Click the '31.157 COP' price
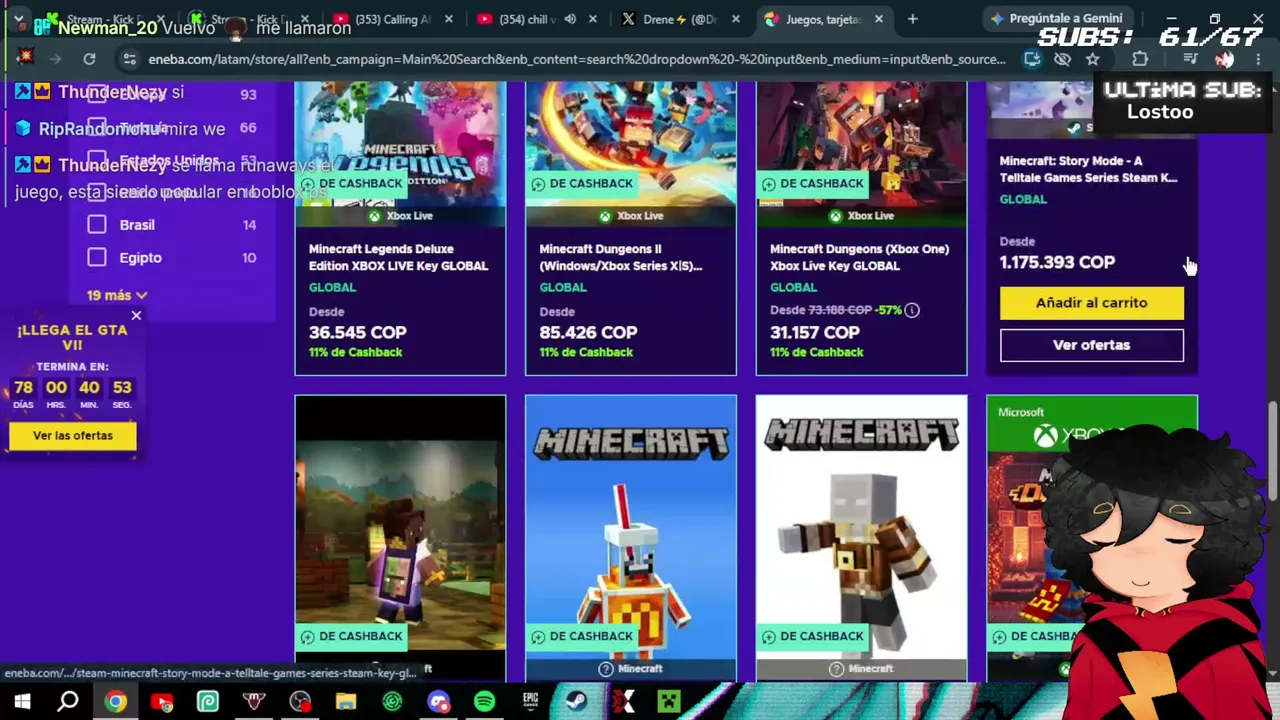Screen dimensions: 1280x720 [x=814, y=333]
